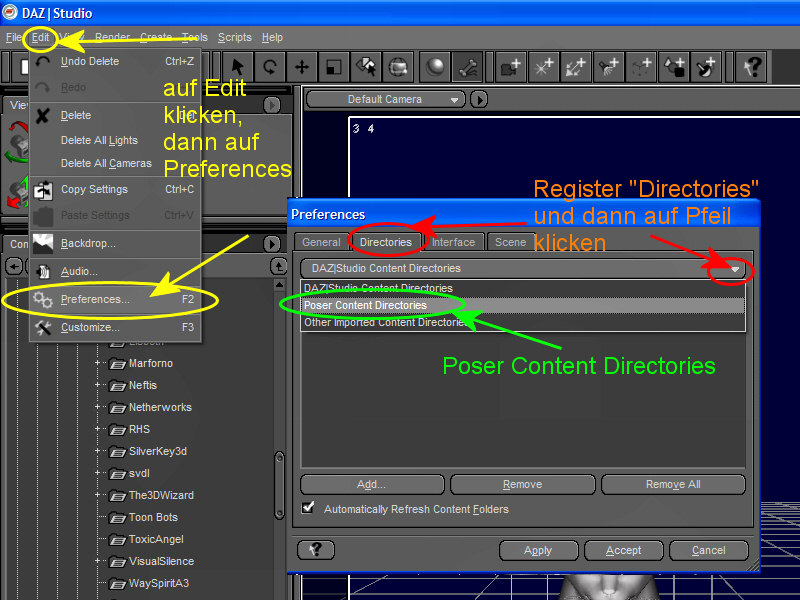Image resolution: width=800 pixels, height=600 pixels.
Task: Open the content directories type dropdown arrow
Action: click(735, 269)
